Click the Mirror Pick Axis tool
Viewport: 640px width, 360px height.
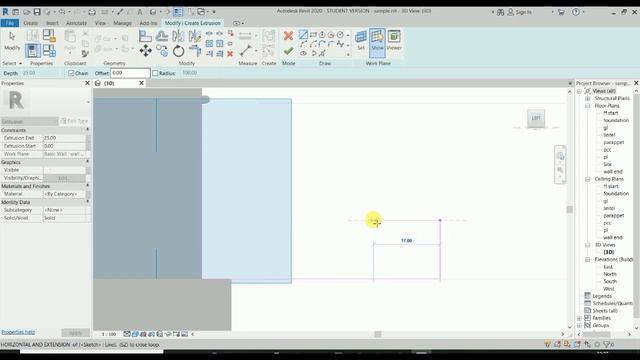tap(178, 36)
